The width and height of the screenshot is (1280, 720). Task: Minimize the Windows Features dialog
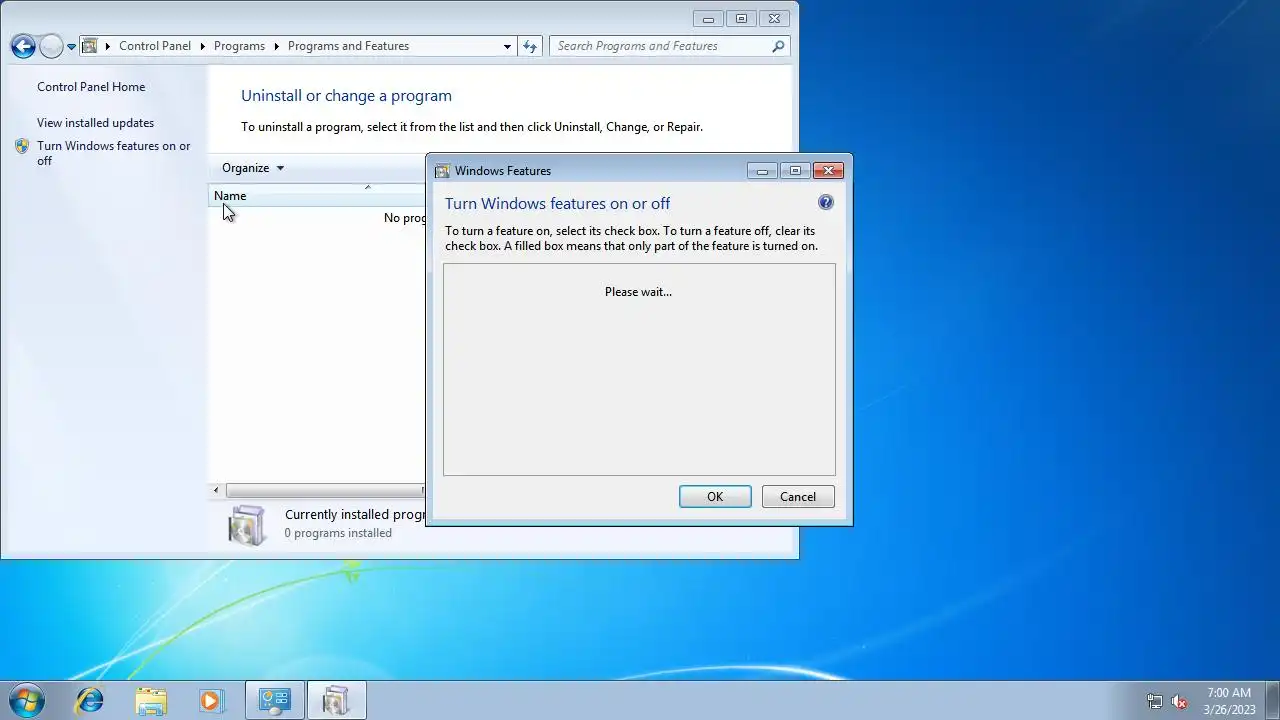pos(762,171)
